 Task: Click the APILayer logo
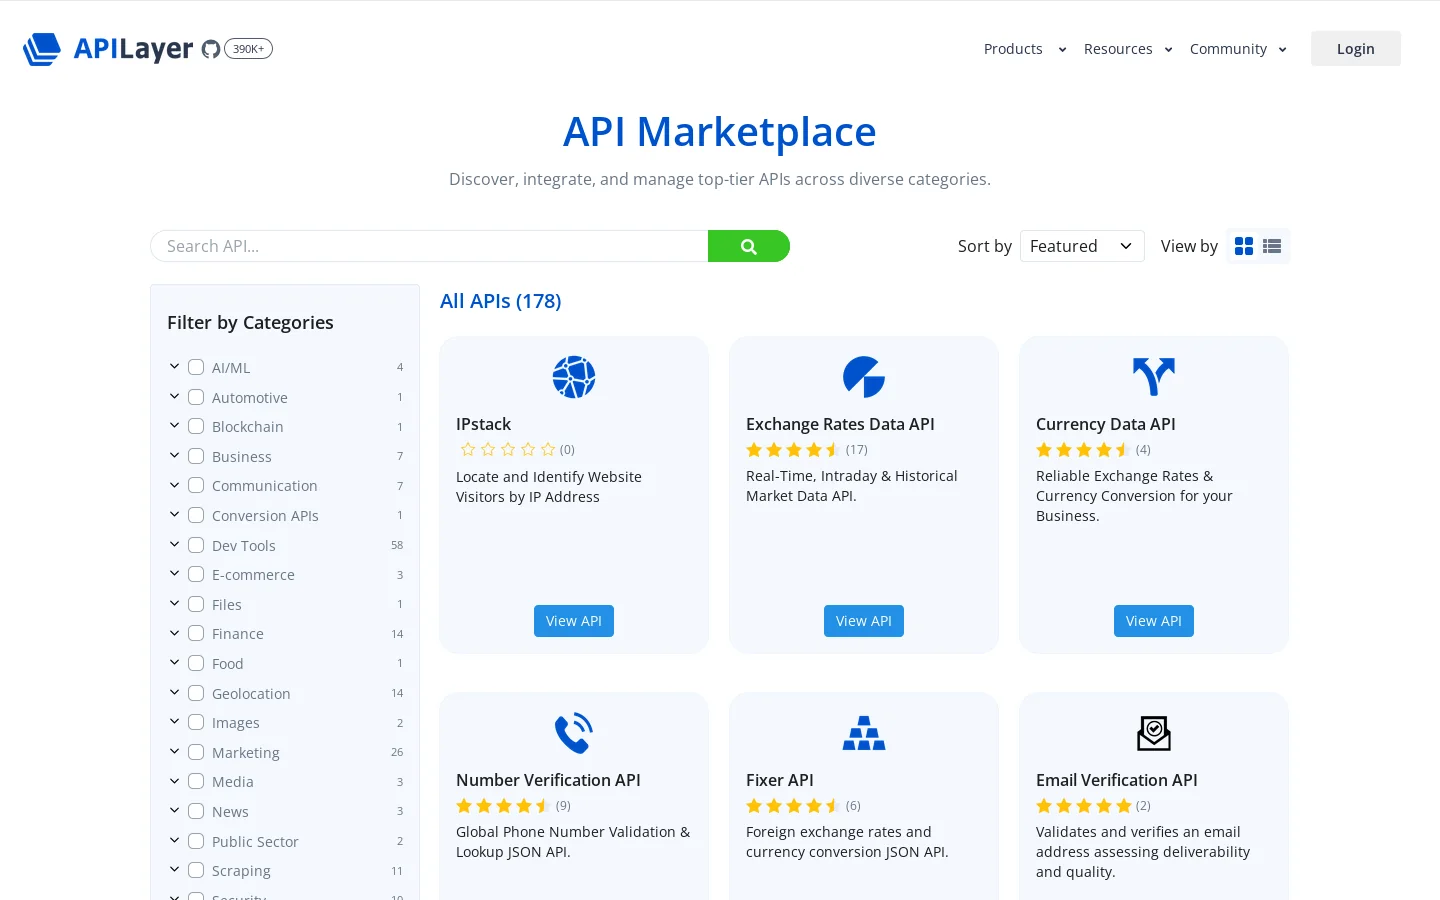click(x=108, y=48)
